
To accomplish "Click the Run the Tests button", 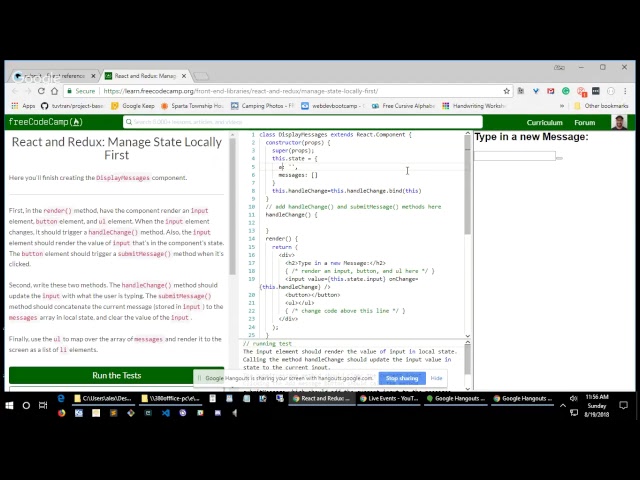I will 116,375.
